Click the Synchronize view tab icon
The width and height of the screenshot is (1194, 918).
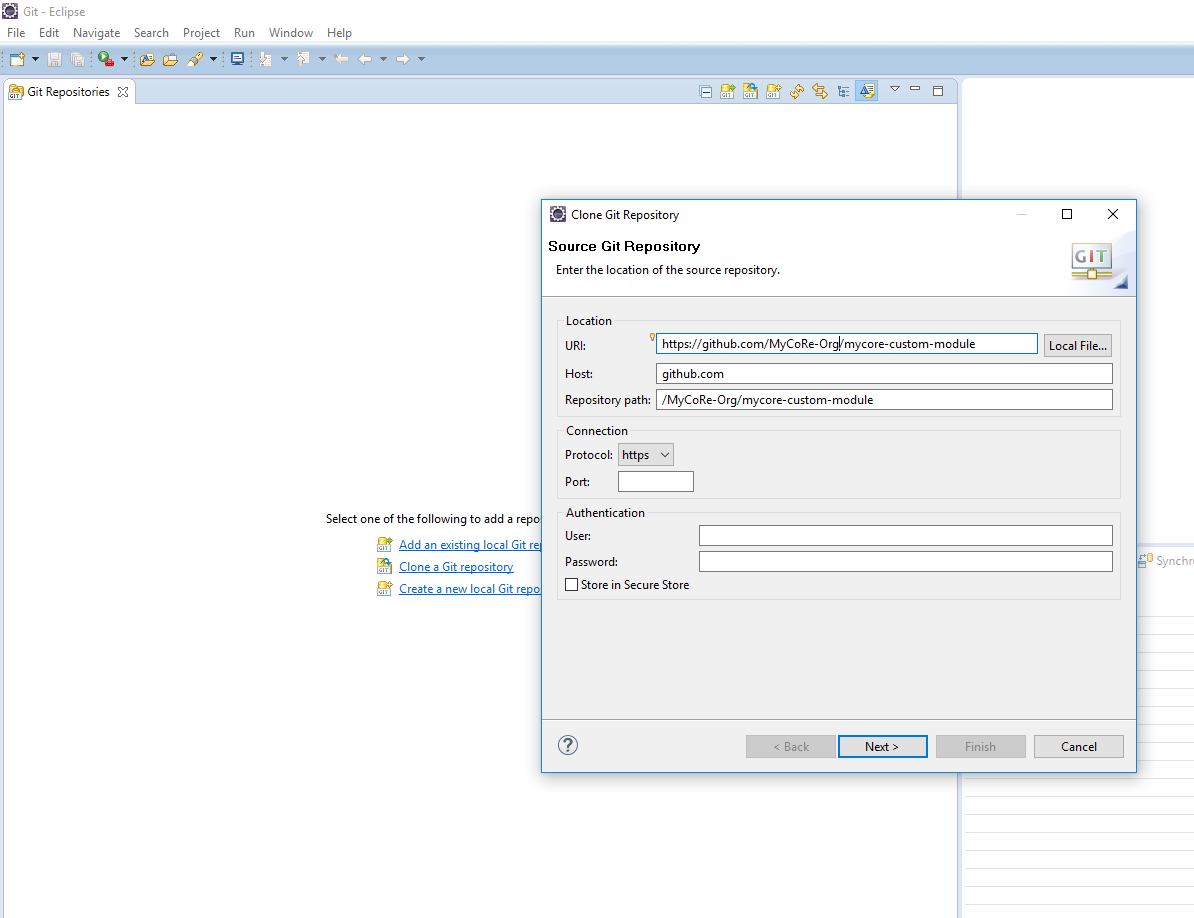click(x=1145, y=560)
